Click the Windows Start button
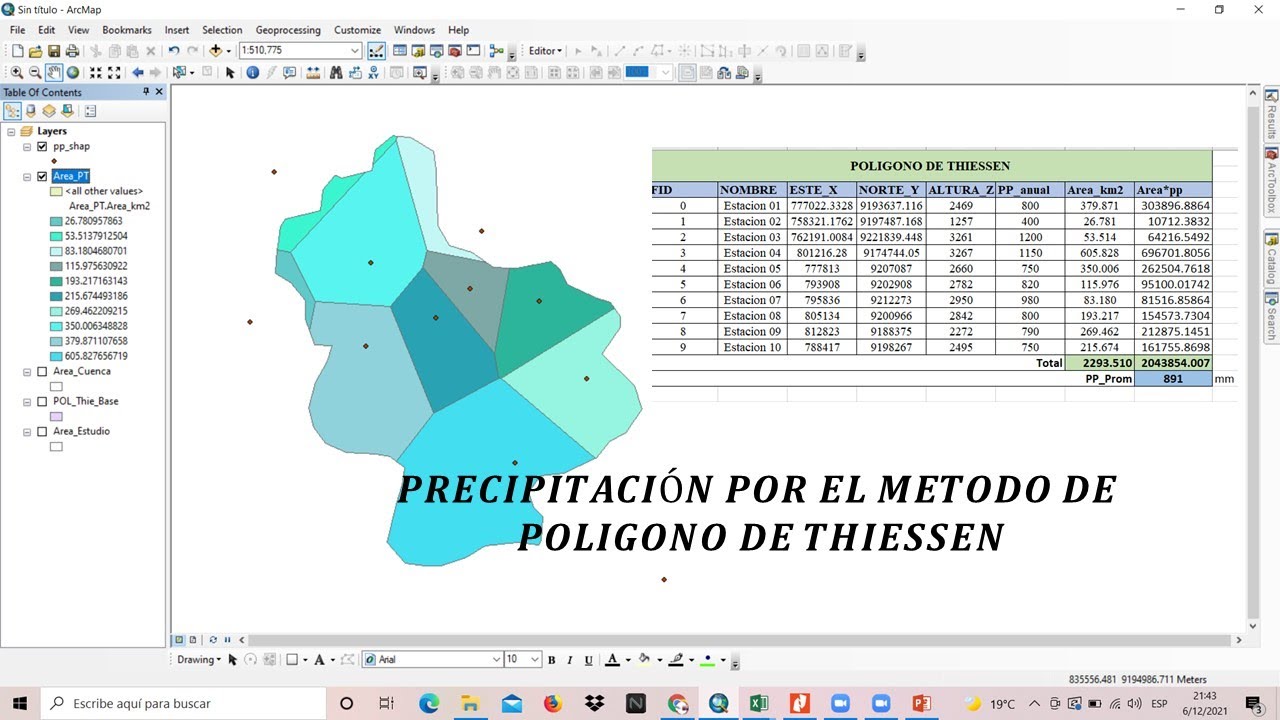The height and width of the screenshot is (720, 1280). pyautogui.click(x=20, y=704)
